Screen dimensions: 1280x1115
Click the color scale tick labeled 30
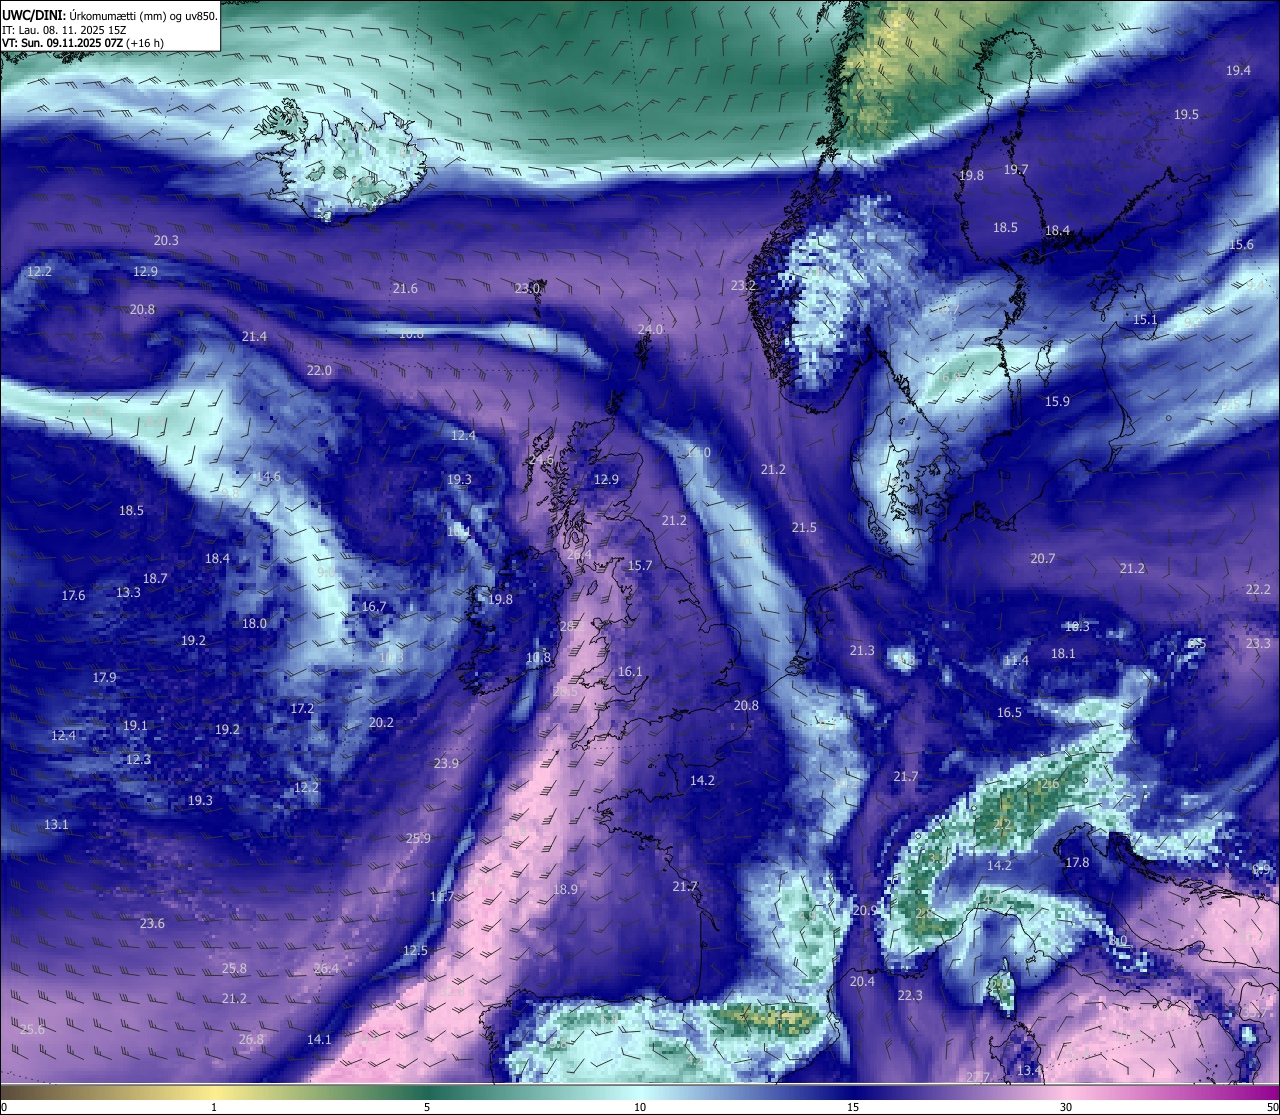click(1066, 1107)
